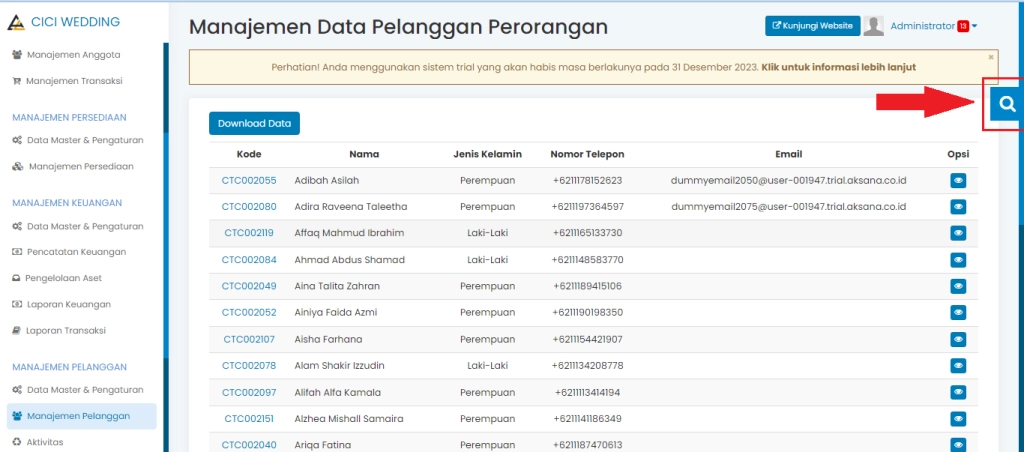
Task: Open notification badge showing 13
Action: coord(963,26)
